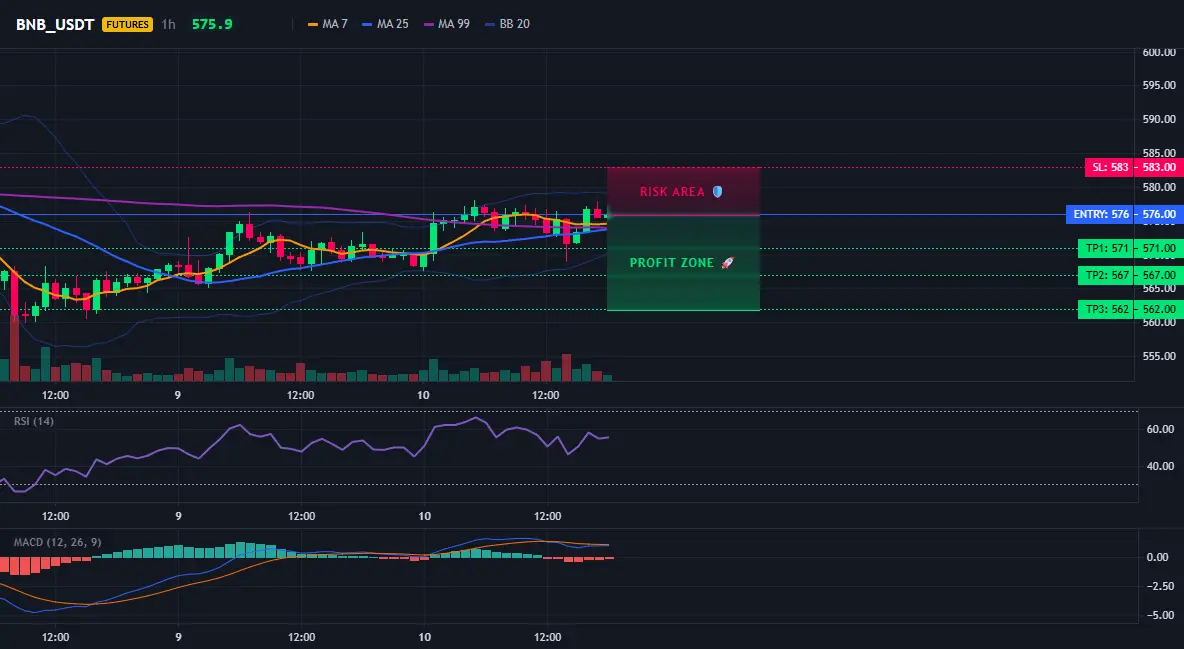Click date label 10 on RSI time axis

424,516
